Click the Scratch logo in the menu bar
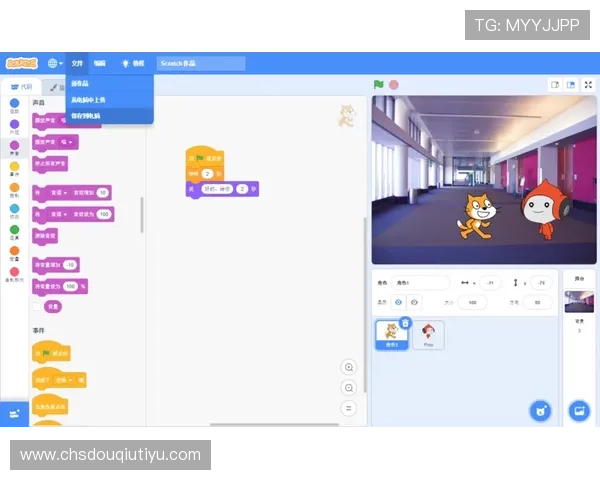 click(x=22, y=63)
